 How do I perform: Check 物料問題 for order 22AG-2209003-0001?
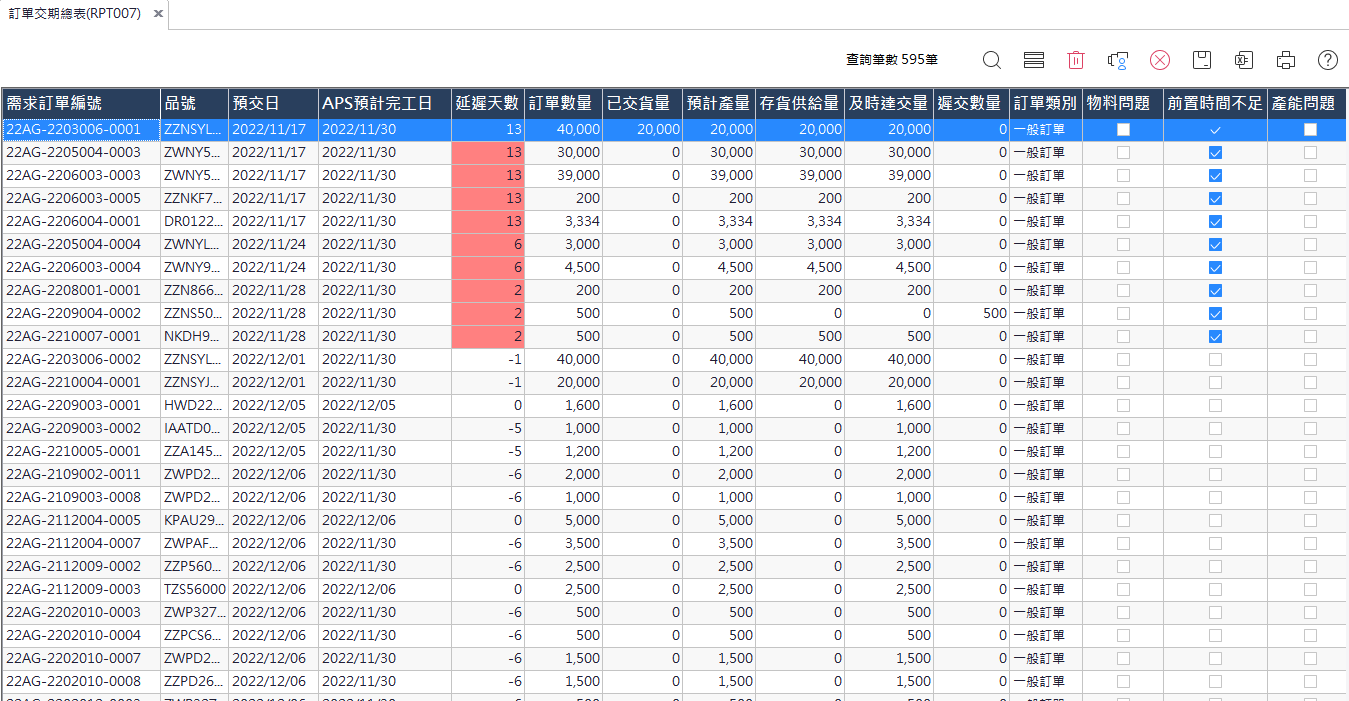1124,406
